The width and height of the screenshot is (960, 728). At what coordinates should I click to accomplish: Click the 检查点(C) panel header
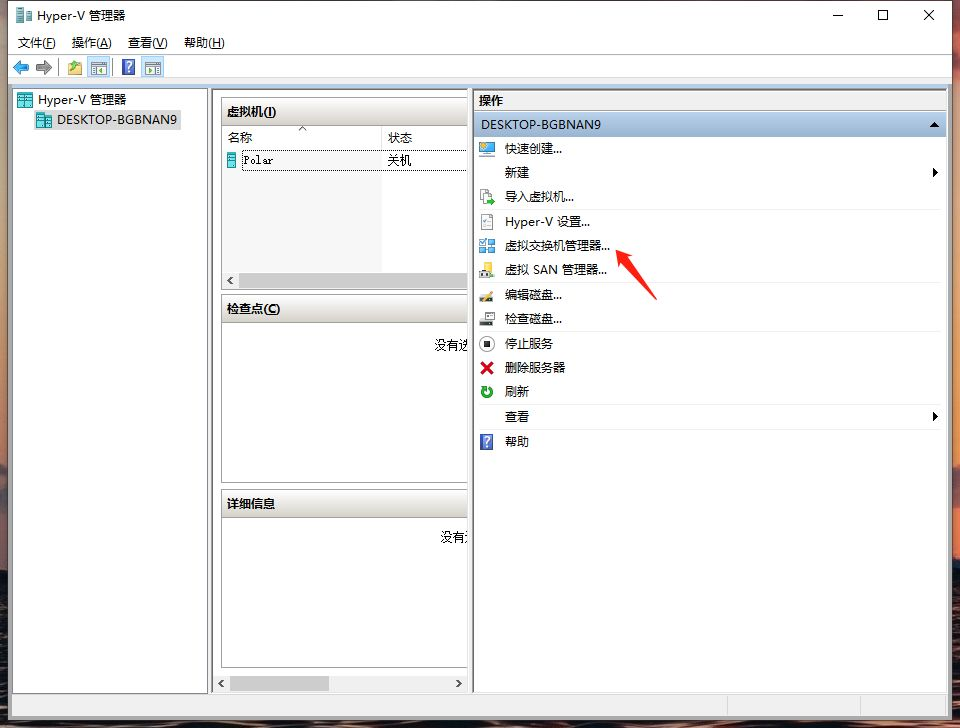[344, 309]
